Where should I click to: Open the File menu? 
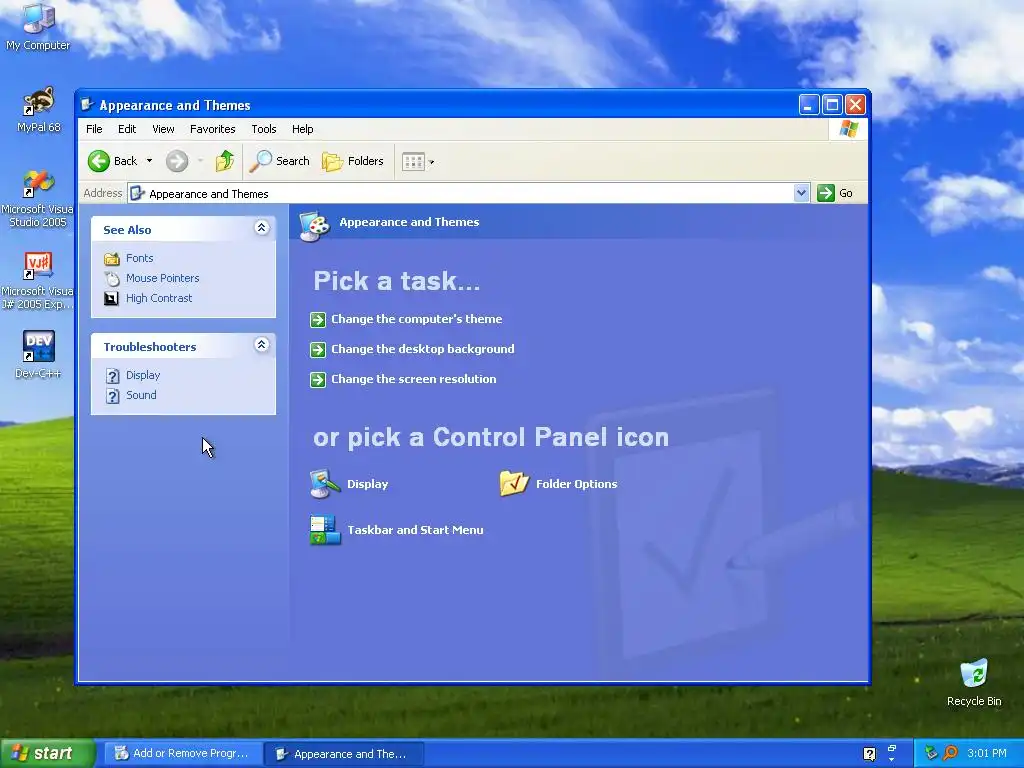tap(94, 129)
